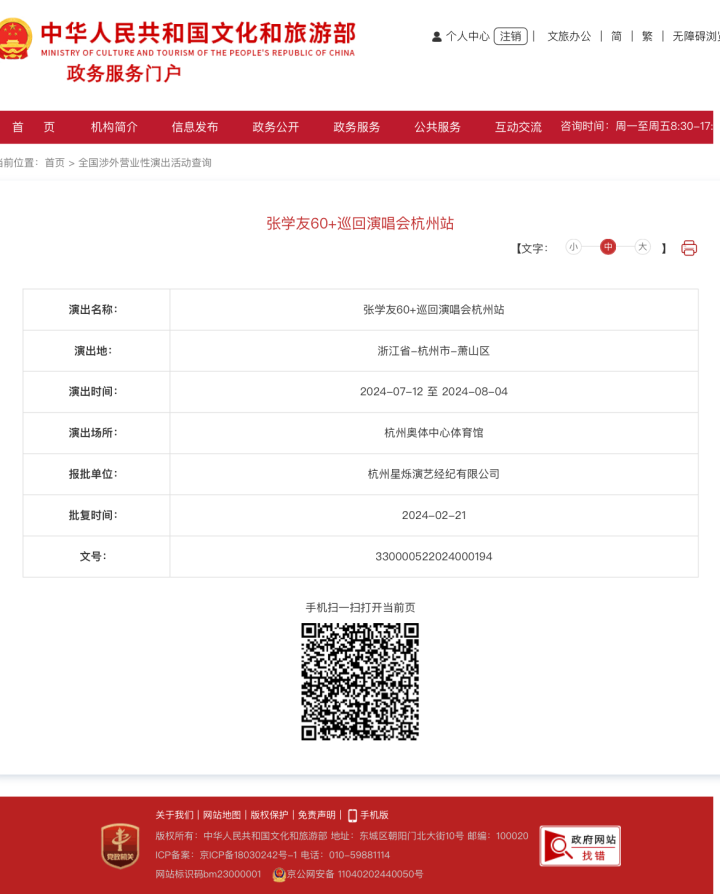Open the 个人中心 link
The height and width of the screenshot is (894, 720).
[x=467, y=36]
